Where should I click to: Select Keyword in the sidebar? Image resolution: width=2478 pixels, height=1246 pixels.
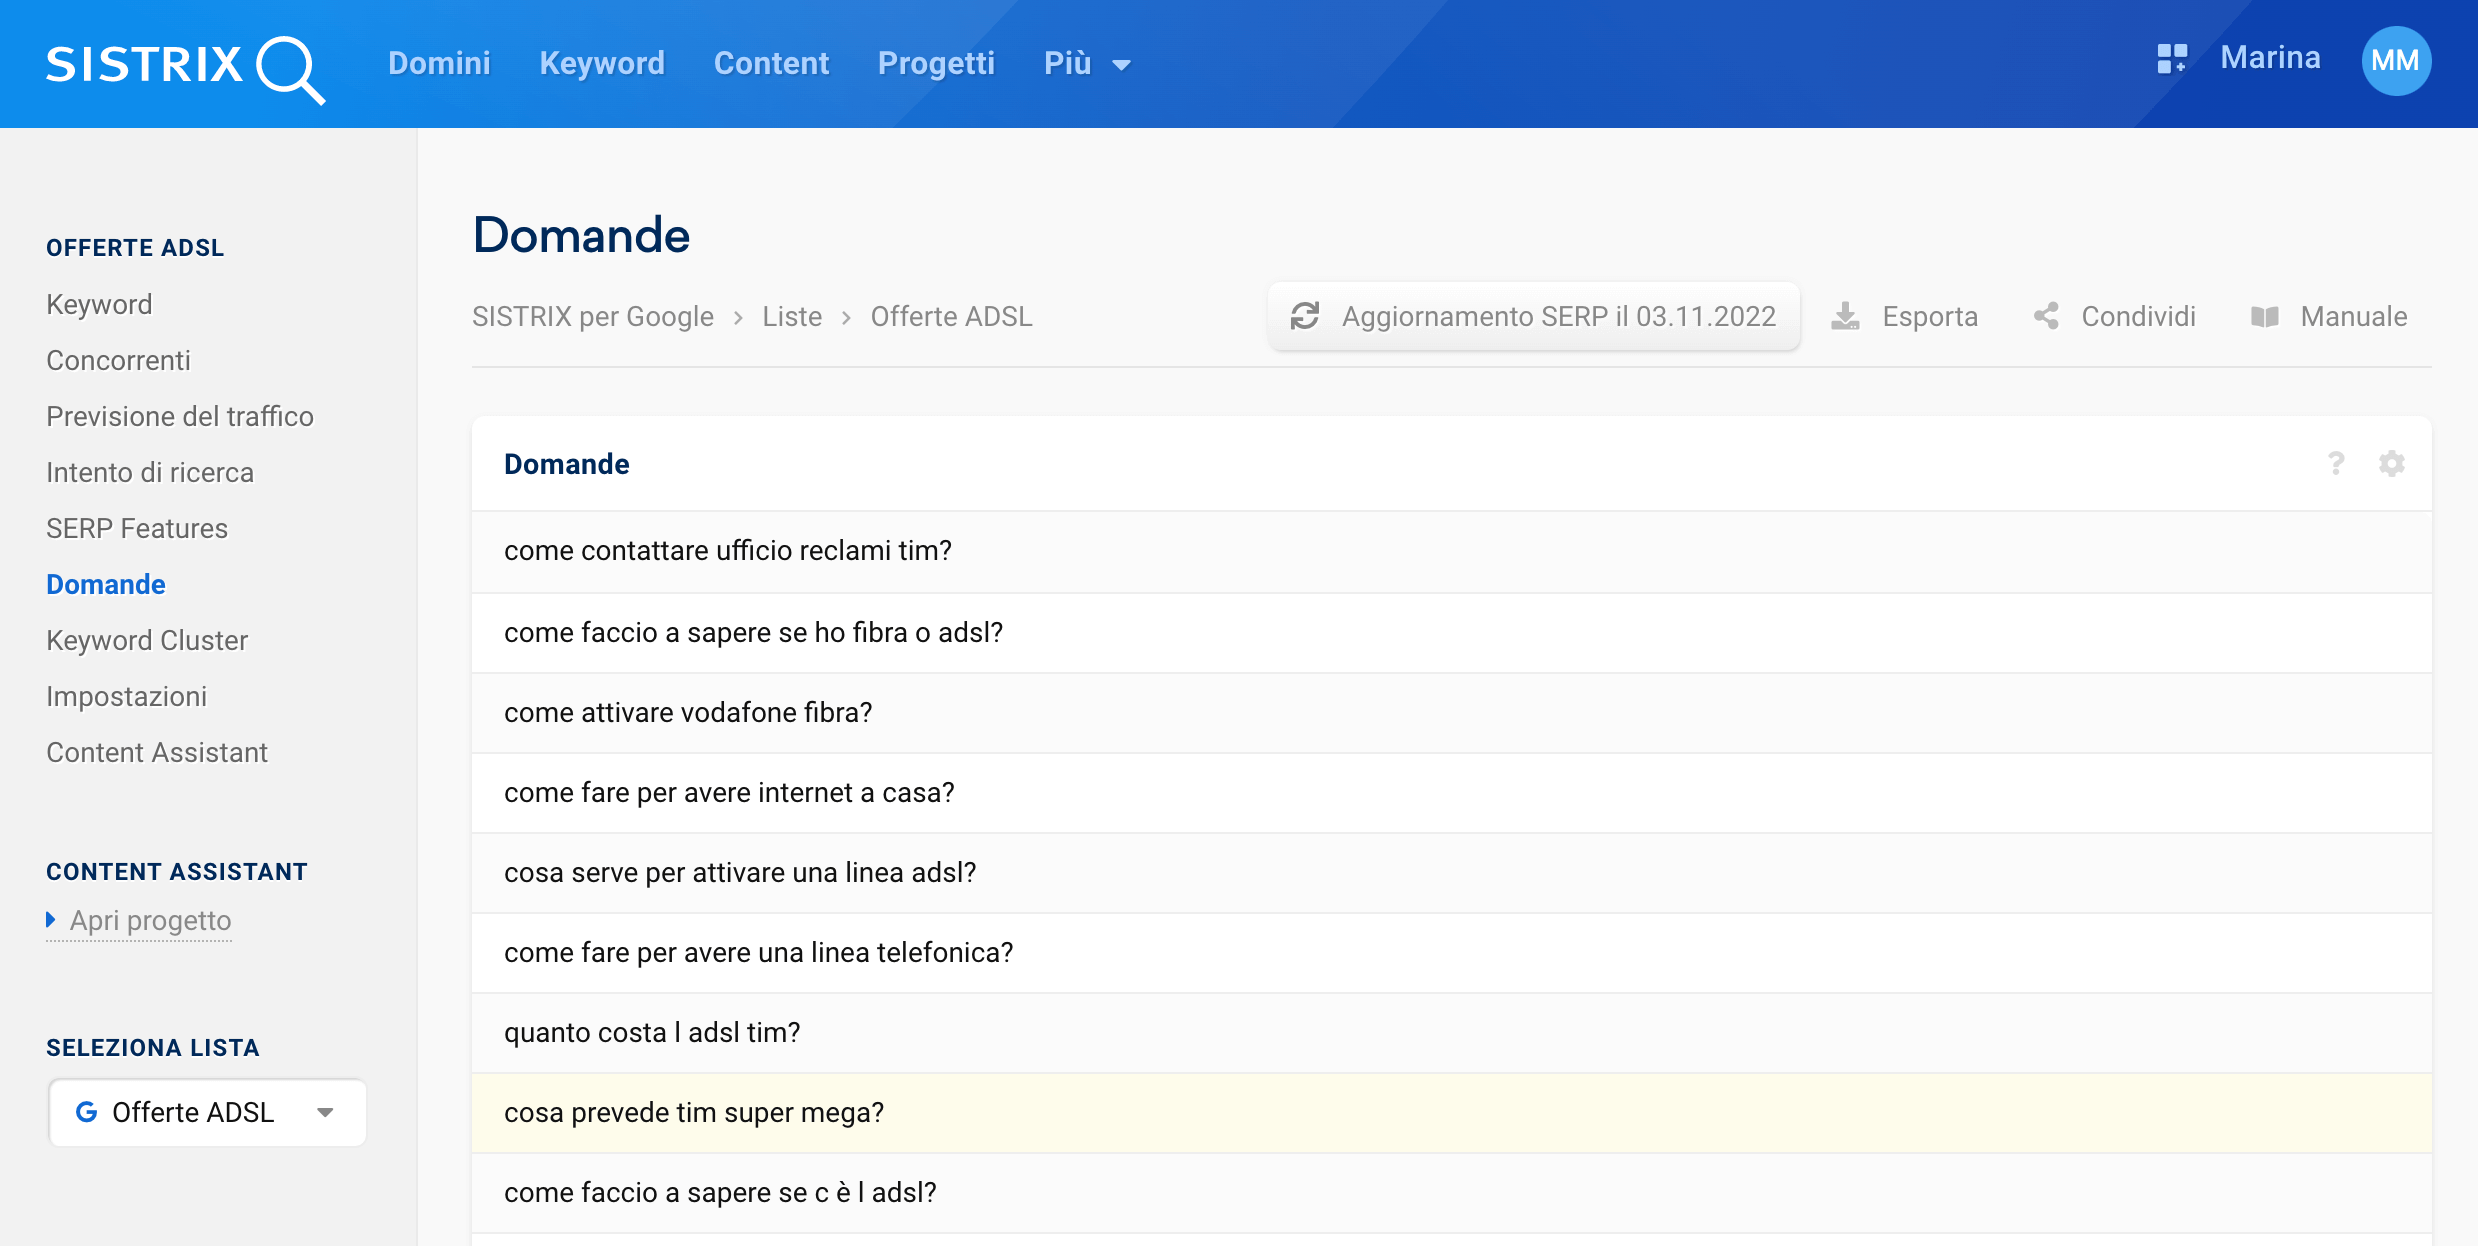pos(99,304)
